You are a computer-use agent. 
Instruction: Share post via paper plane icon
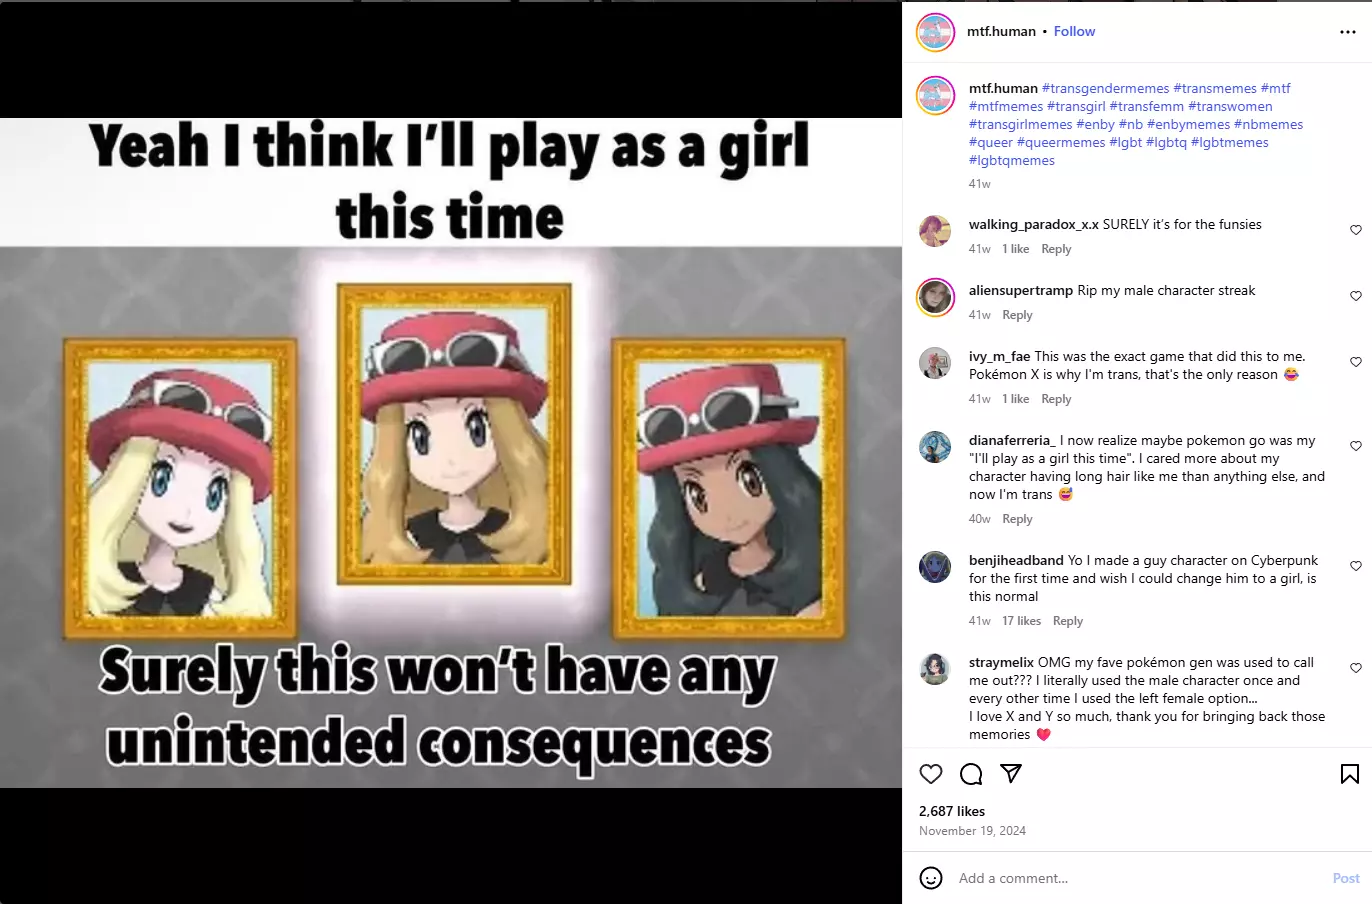tap(1011, 774)
